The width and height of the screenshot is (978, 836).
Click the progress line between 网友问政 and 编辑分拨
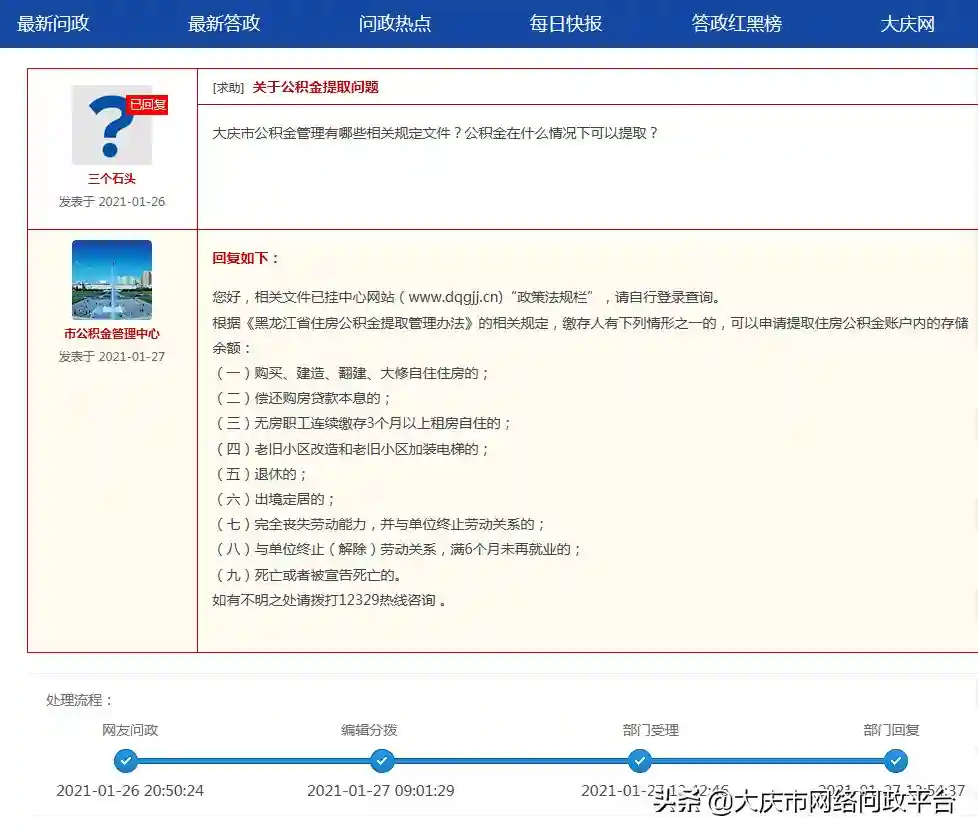tap(253, 761)
